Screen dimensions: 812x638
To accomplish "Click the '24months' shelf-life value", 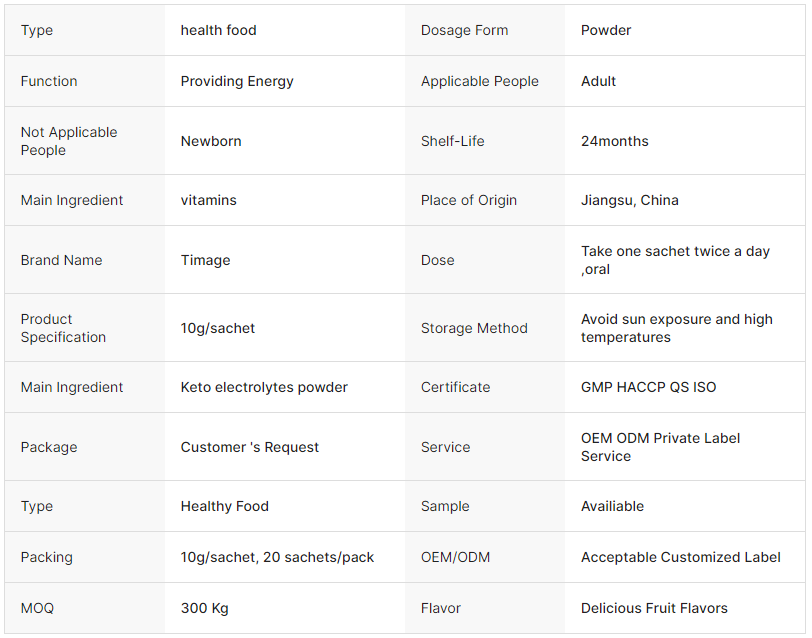I will click(614, 141).
